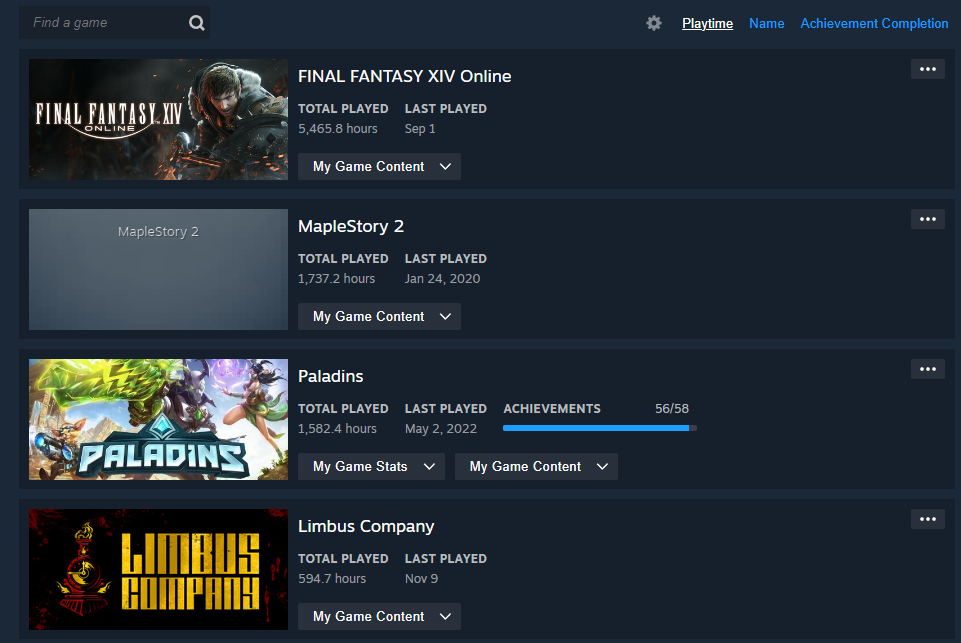
Task: Click the May 2, 2022 last played date
Action: [x=441, y=429]
